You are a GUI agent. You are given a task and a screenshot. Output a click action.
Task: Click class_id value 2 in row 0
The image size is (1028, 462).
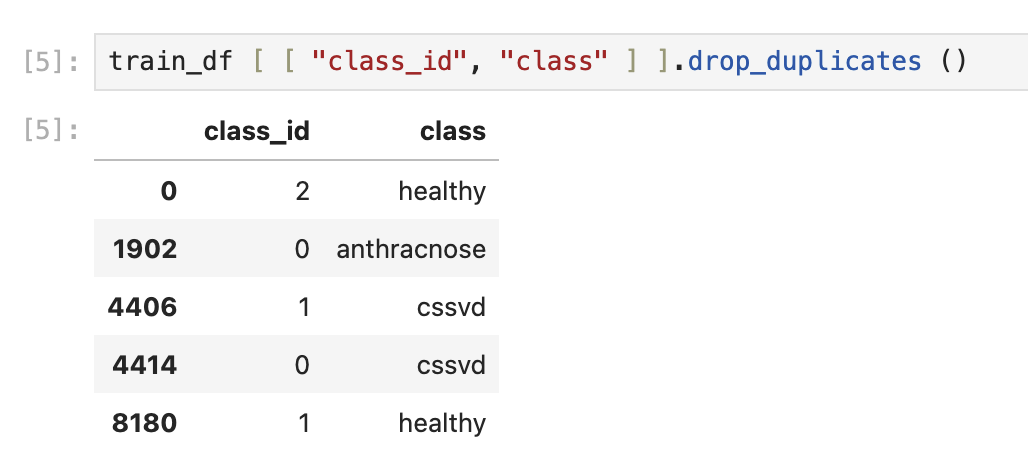(302, 190)
